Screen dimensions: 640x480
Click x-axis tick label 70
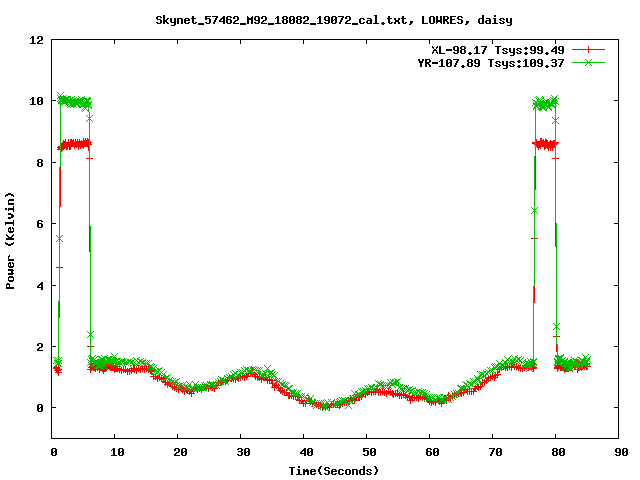495,452
